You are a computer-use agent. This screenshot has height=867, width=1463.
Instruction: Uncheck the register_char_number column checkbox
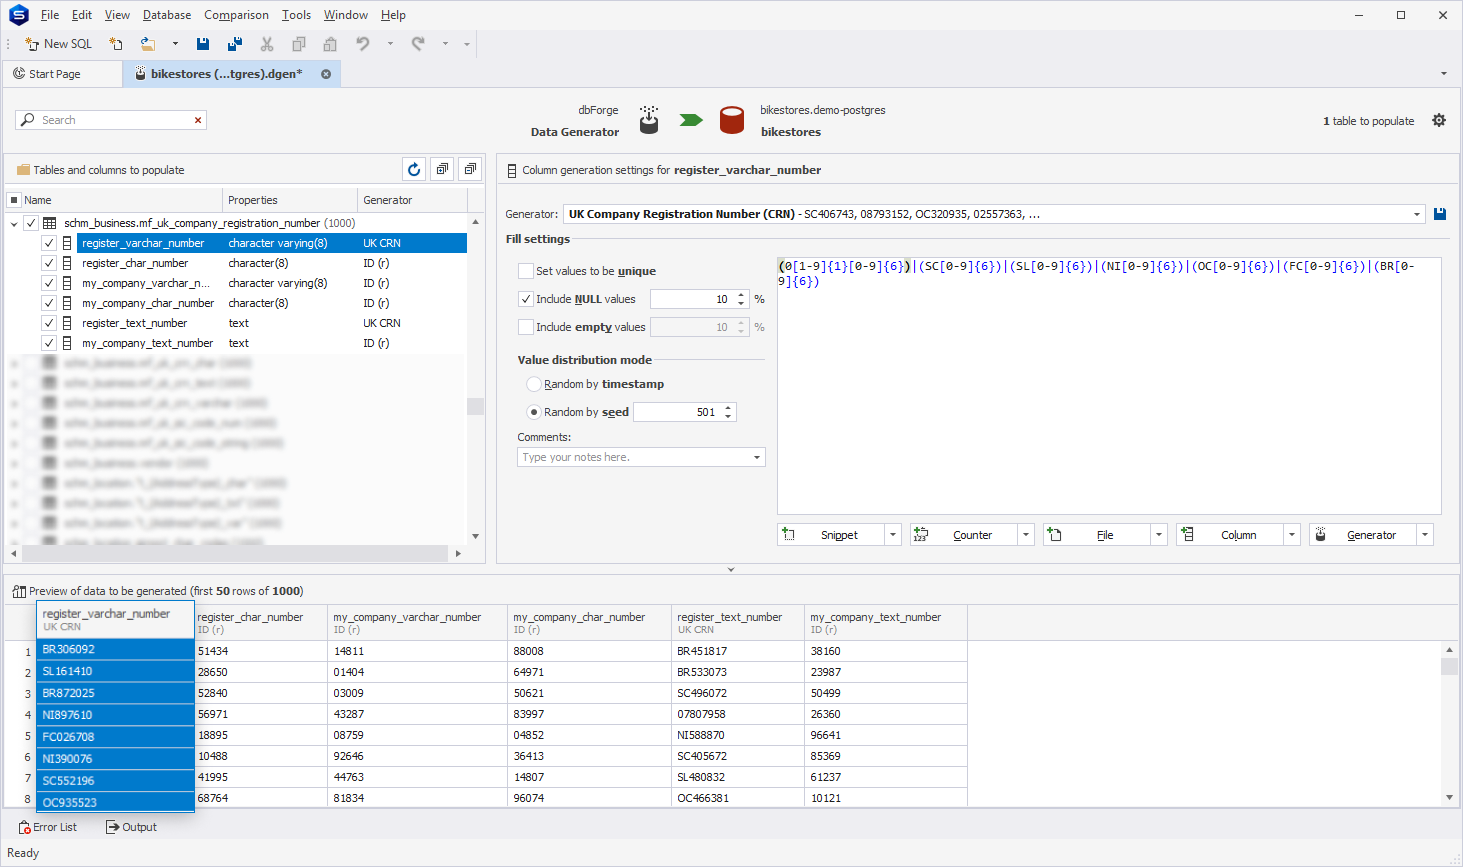click(x=48, y=263)
